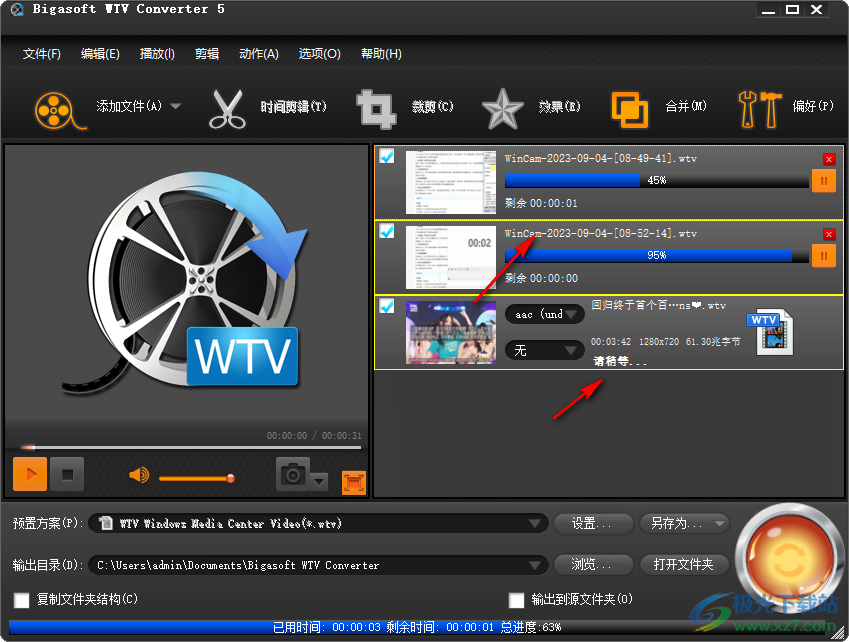This screenshot has height=642, width=849.
Task: Open the 另存为 dropdown arrow
Action: (x=720, y=523)
